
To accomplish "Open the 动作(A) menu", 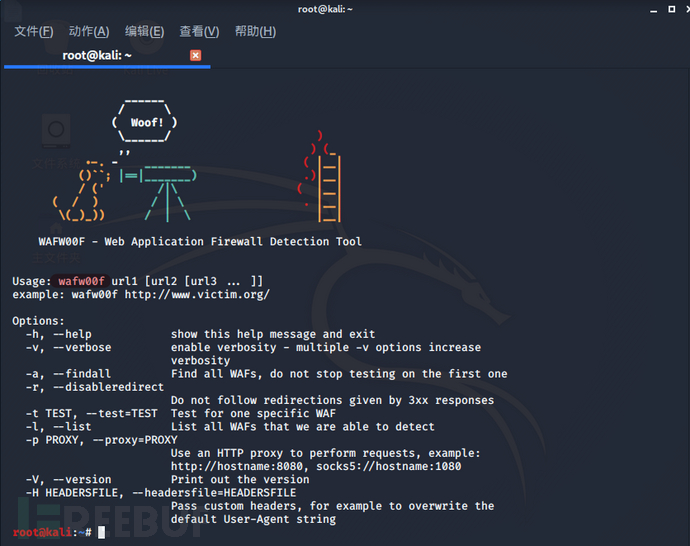I will pos(89,32).
